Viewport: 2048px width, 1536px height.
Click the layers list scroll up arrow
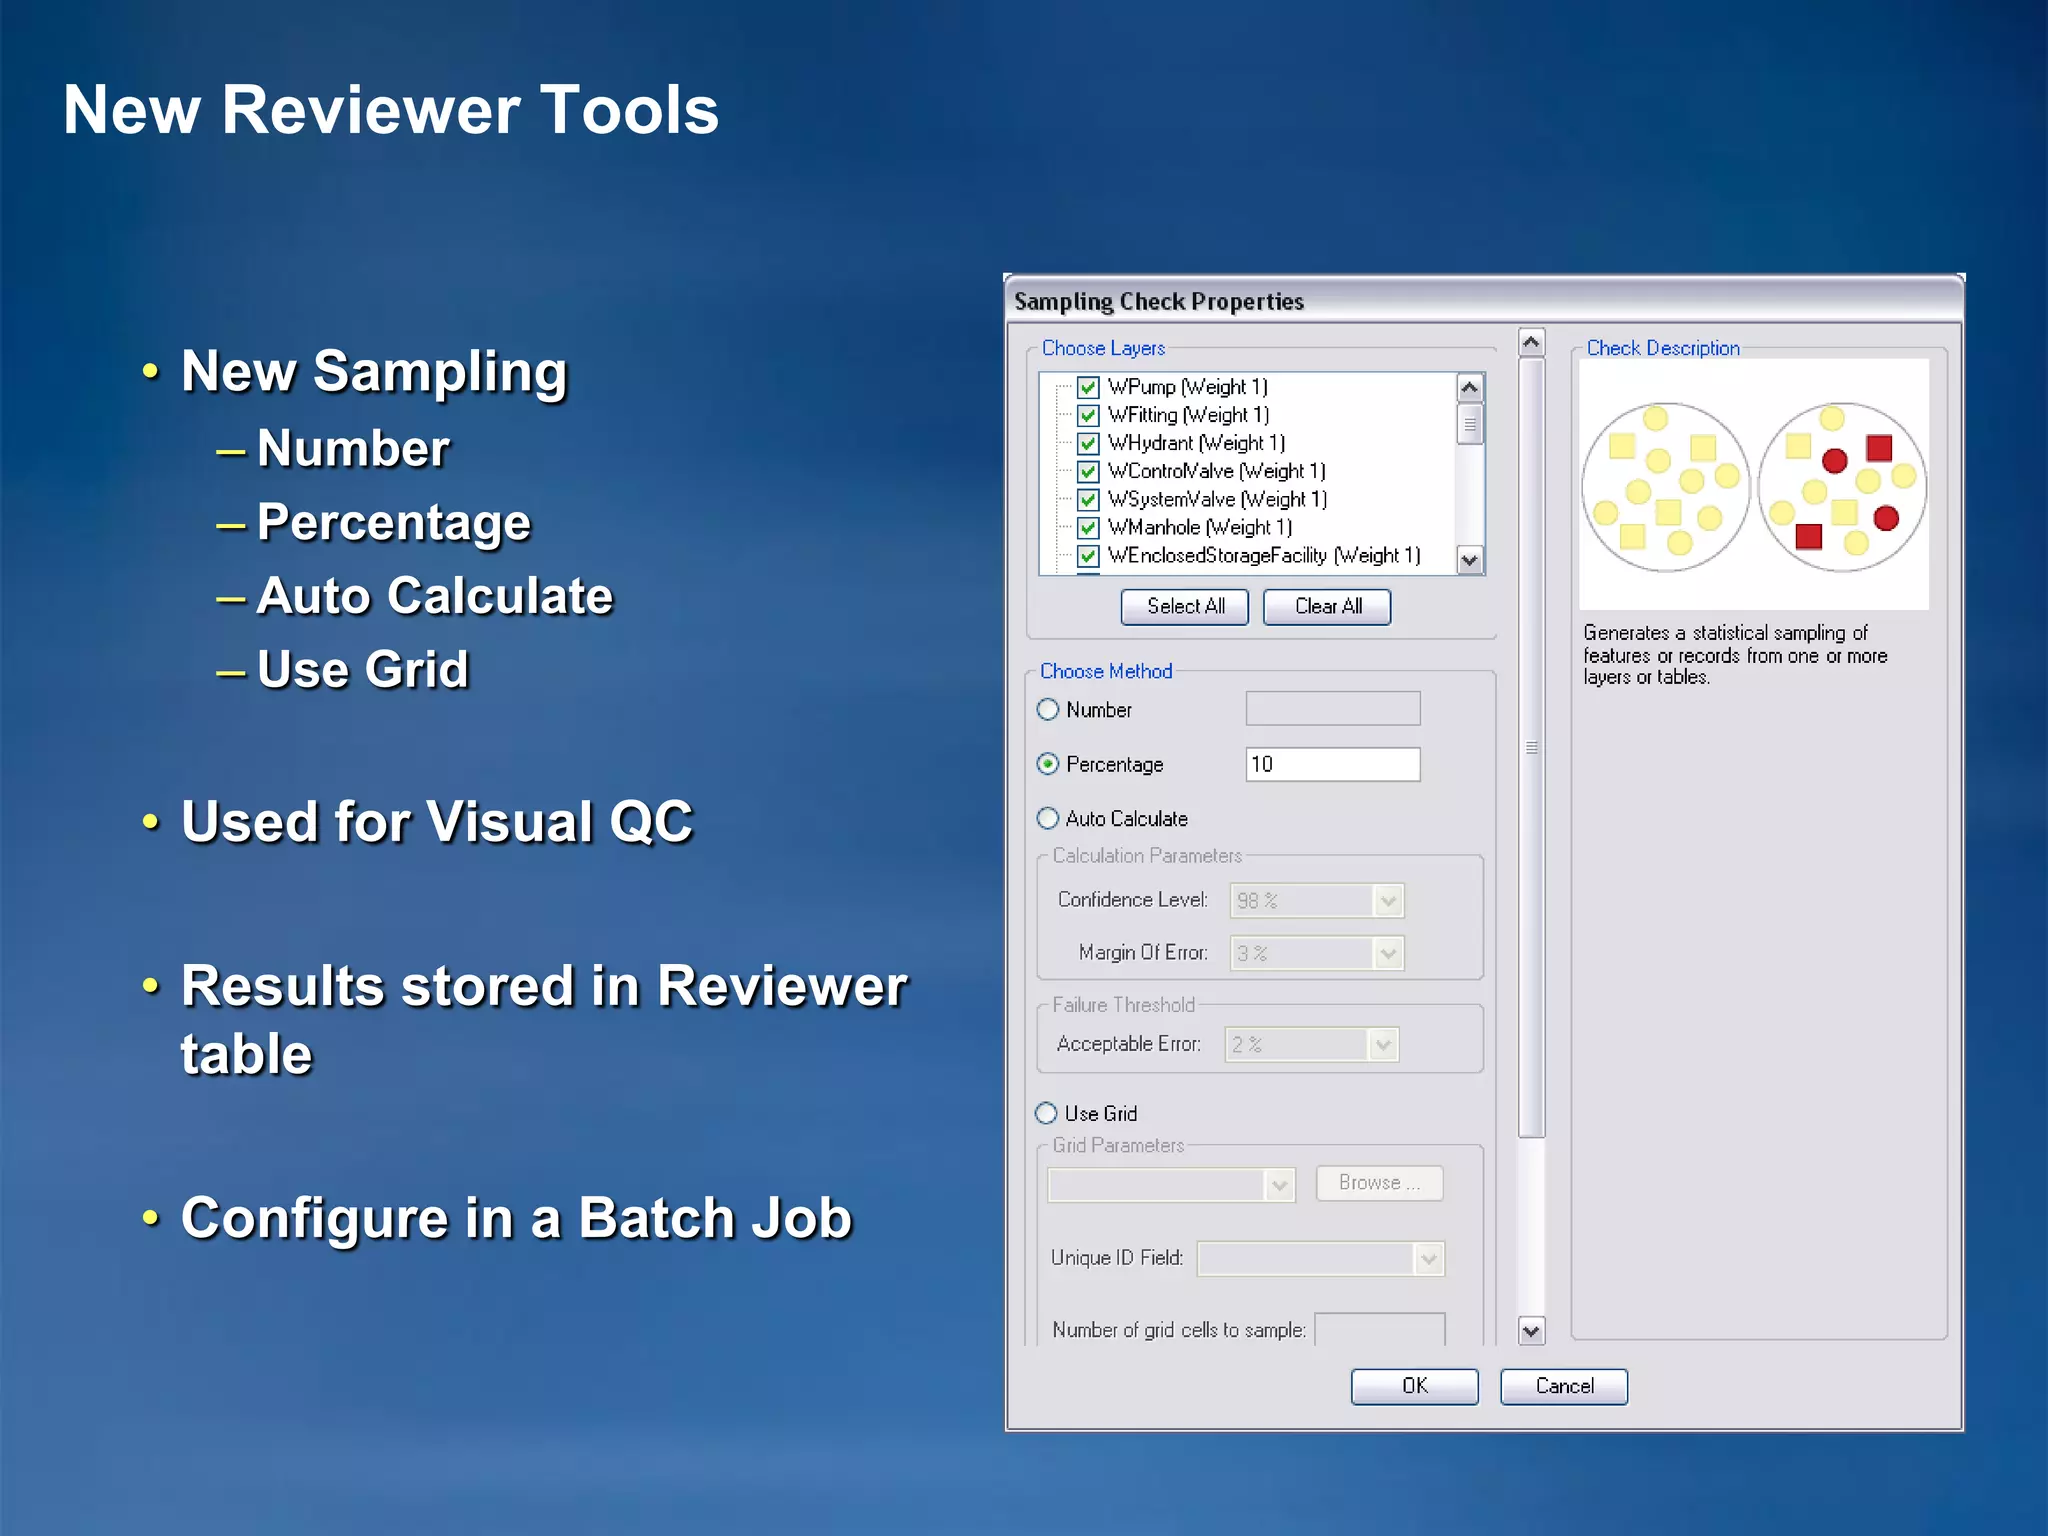tap(1470, 387)
